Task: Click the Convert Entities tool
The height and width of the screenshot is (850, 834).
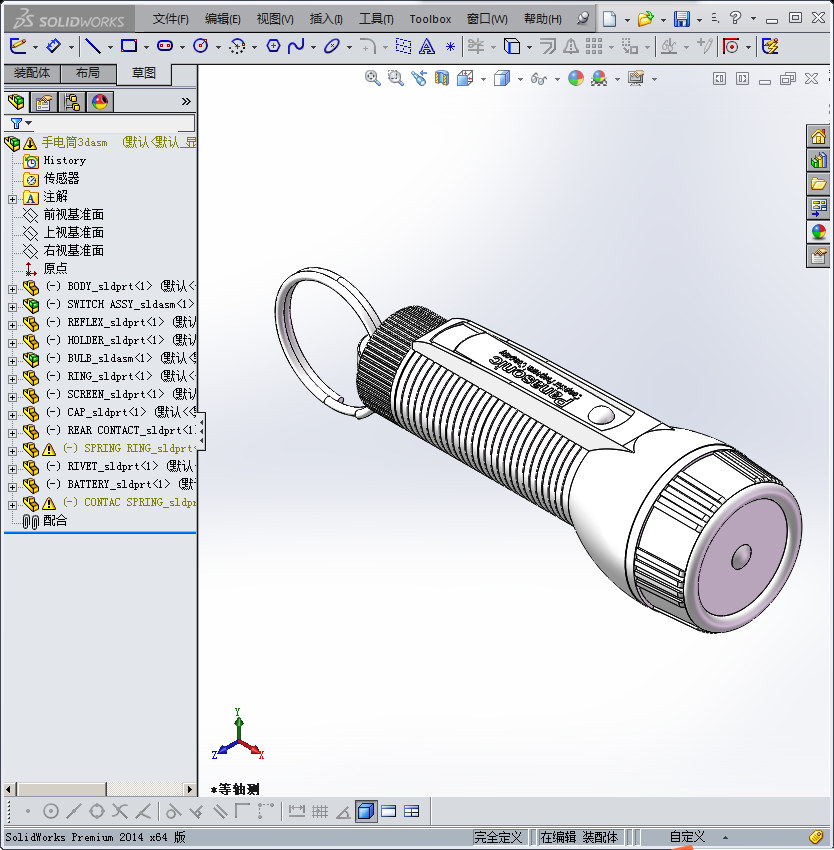Action: pos(512,46)
